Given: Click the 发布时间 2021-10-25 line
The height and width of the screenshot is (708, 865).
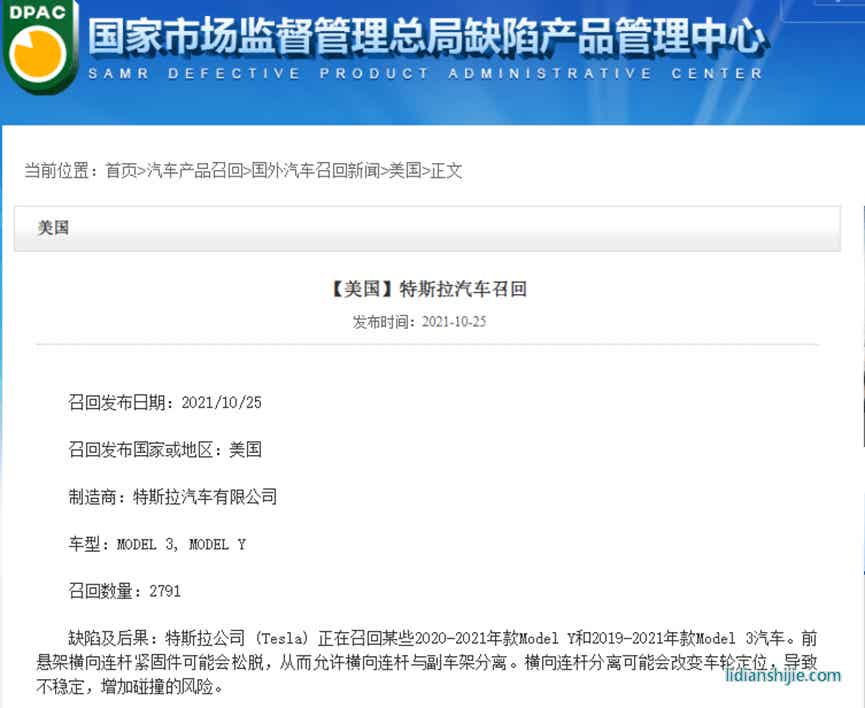Looking at the screenshot, I should click(419, 322).
